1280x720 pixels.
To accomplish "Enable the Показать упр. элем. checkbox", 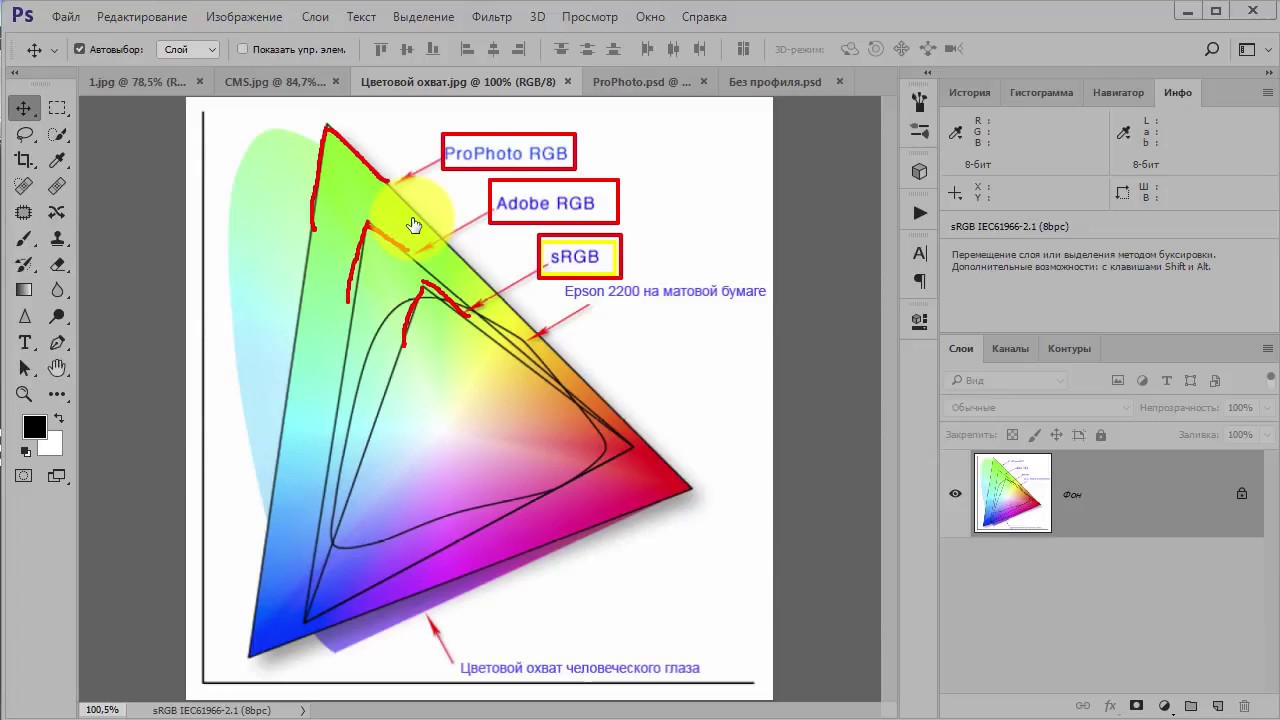I will [242, 49].
